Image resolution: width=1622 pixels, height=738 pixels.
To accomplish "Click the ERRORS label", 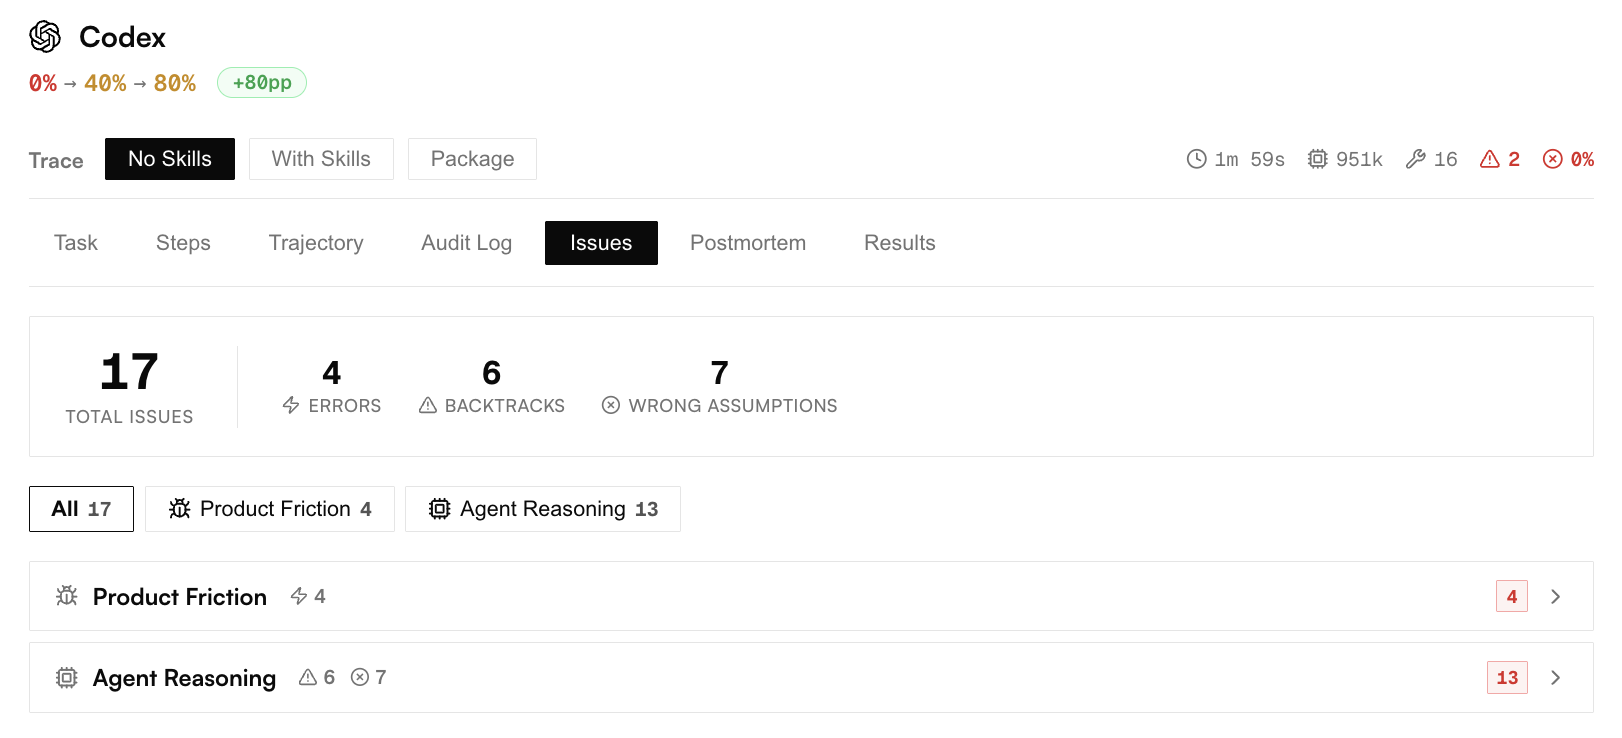I will point(345,406).
